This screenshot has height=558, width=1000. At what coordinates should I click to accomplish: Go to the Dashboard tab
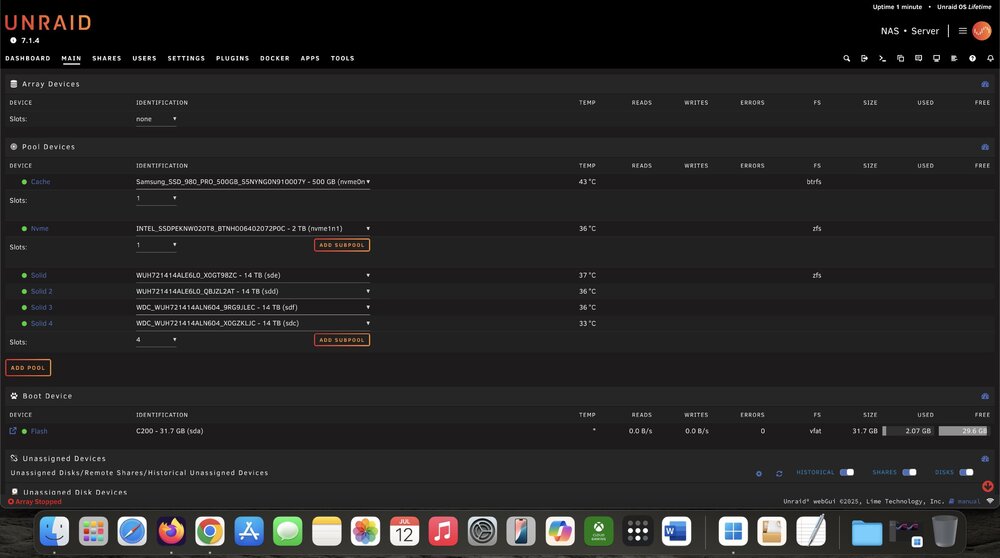28,58
